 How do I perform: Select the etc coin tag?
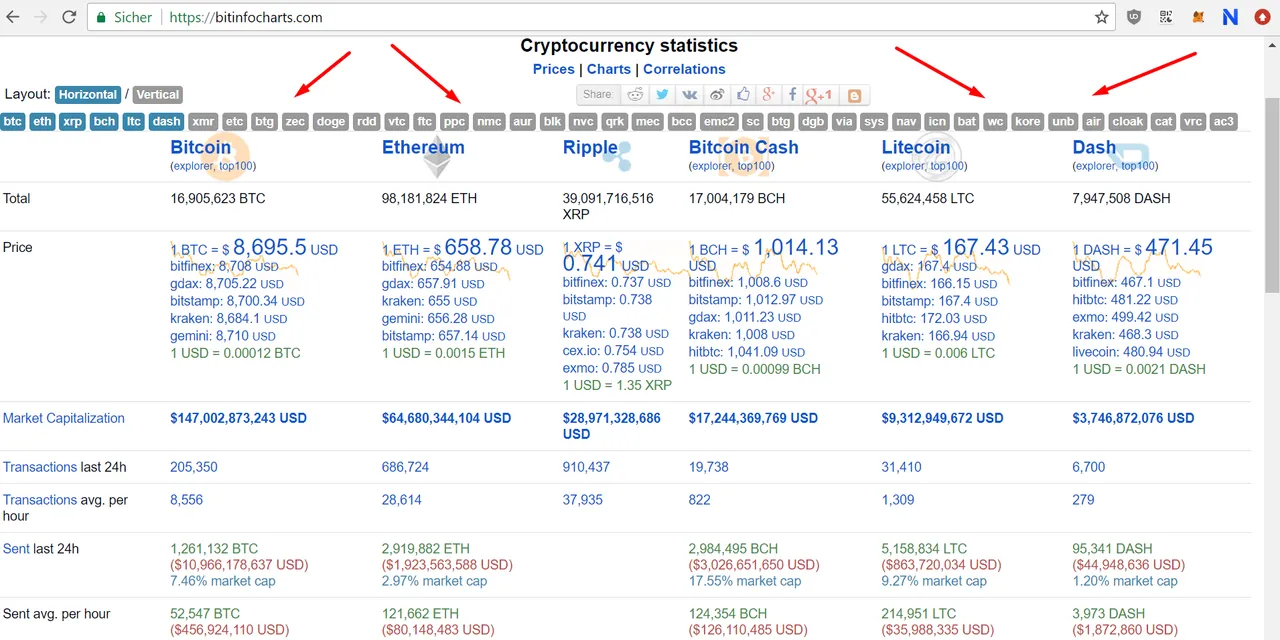pos(235,122)
